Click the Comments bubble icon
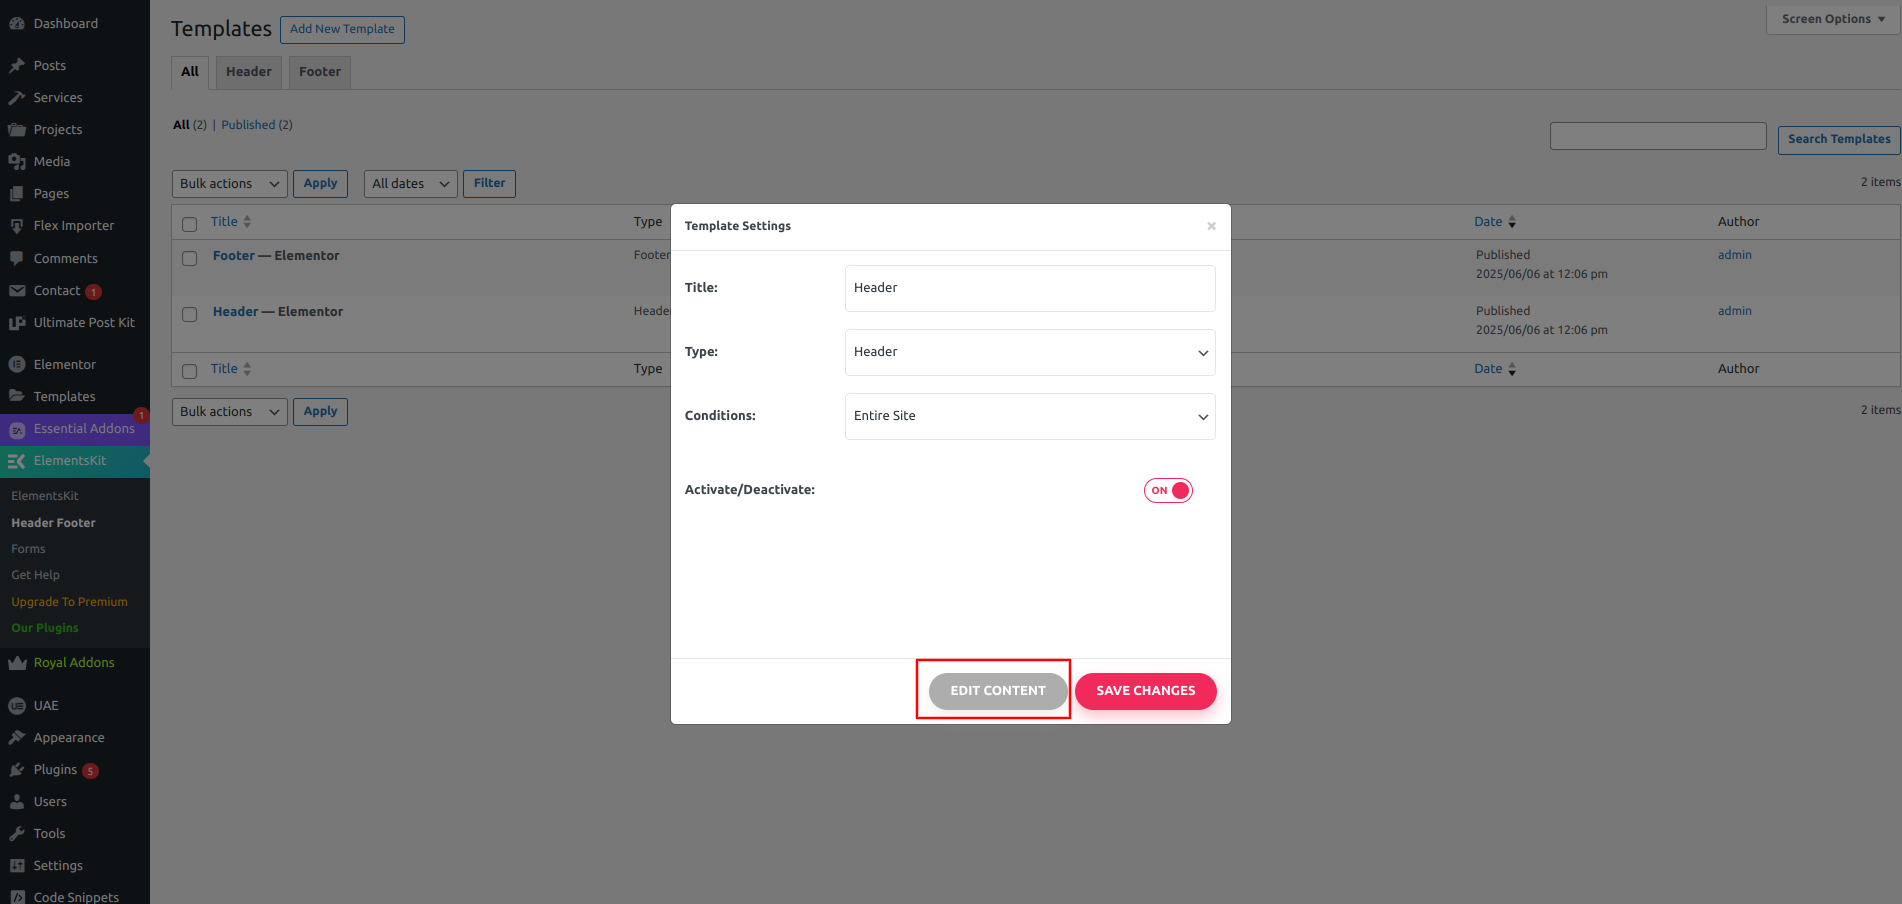Screen dimensions: 1902x904 tap(17, 259)
